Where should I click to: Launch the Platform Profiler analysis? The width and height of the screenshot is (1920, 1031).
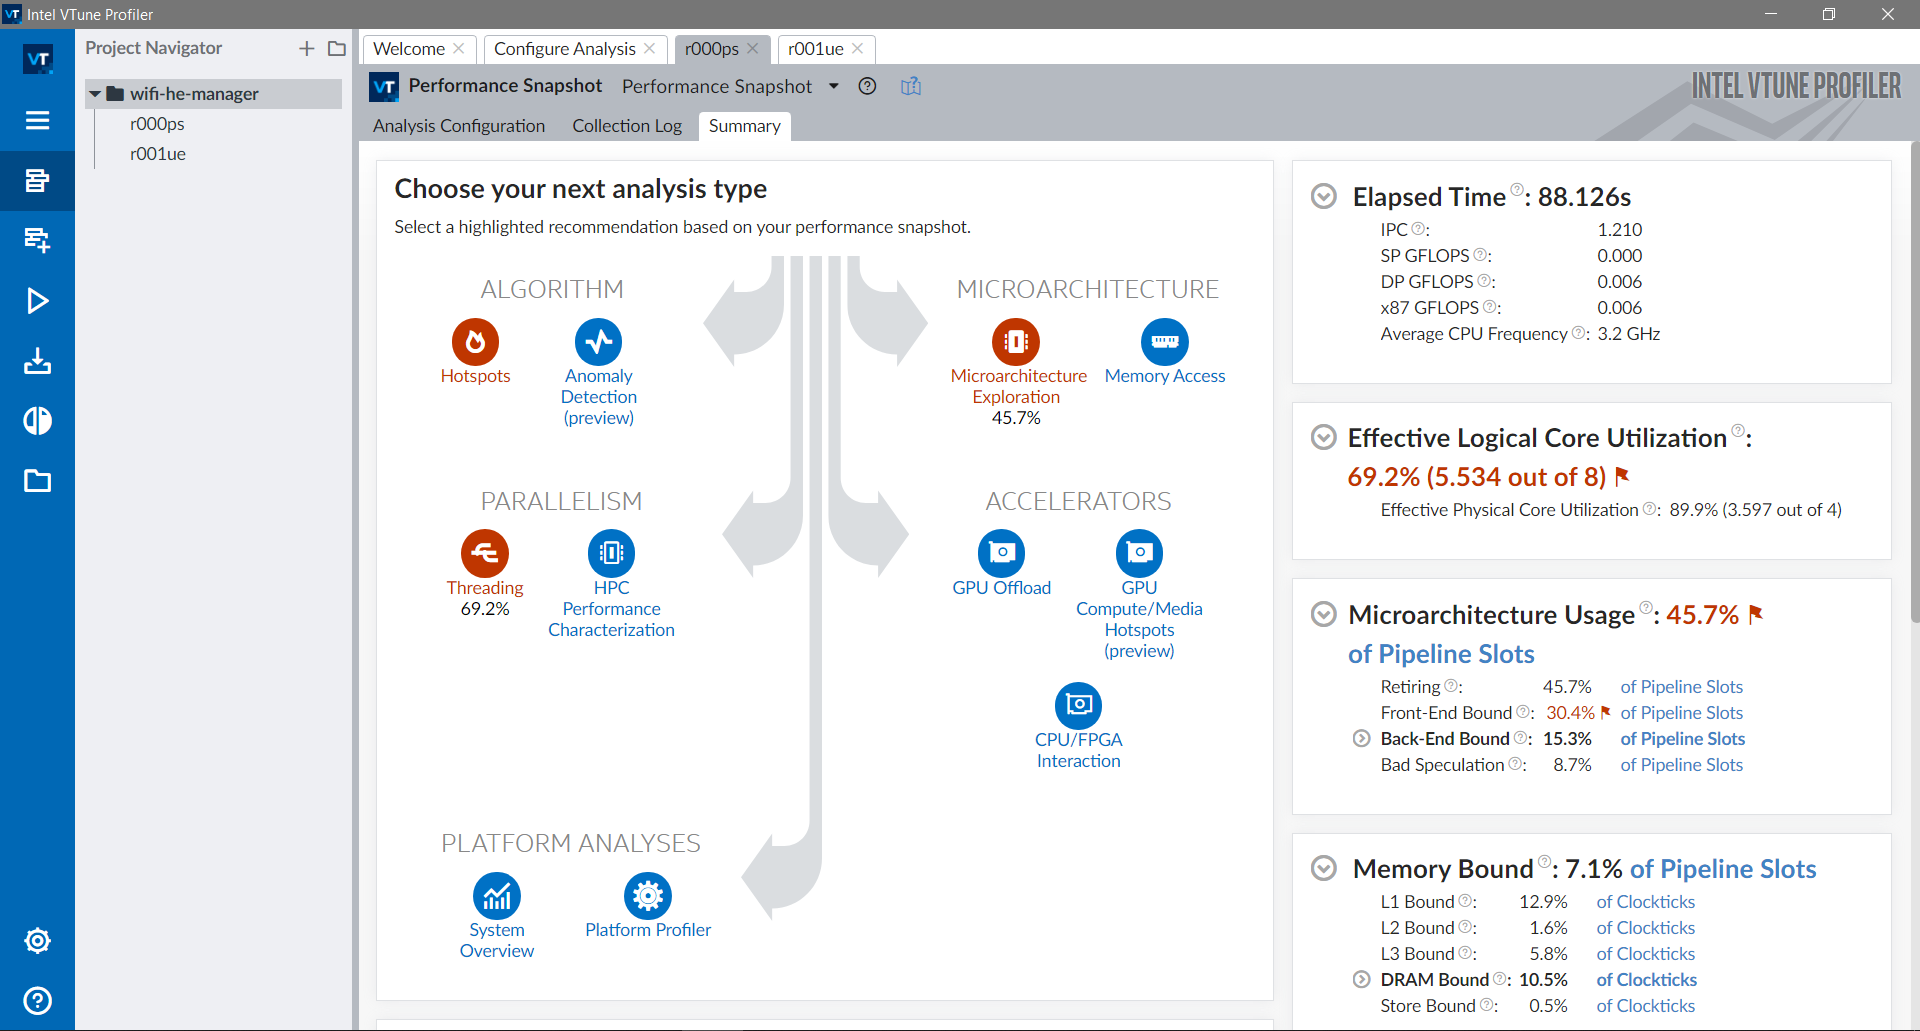tap(647, 897)
